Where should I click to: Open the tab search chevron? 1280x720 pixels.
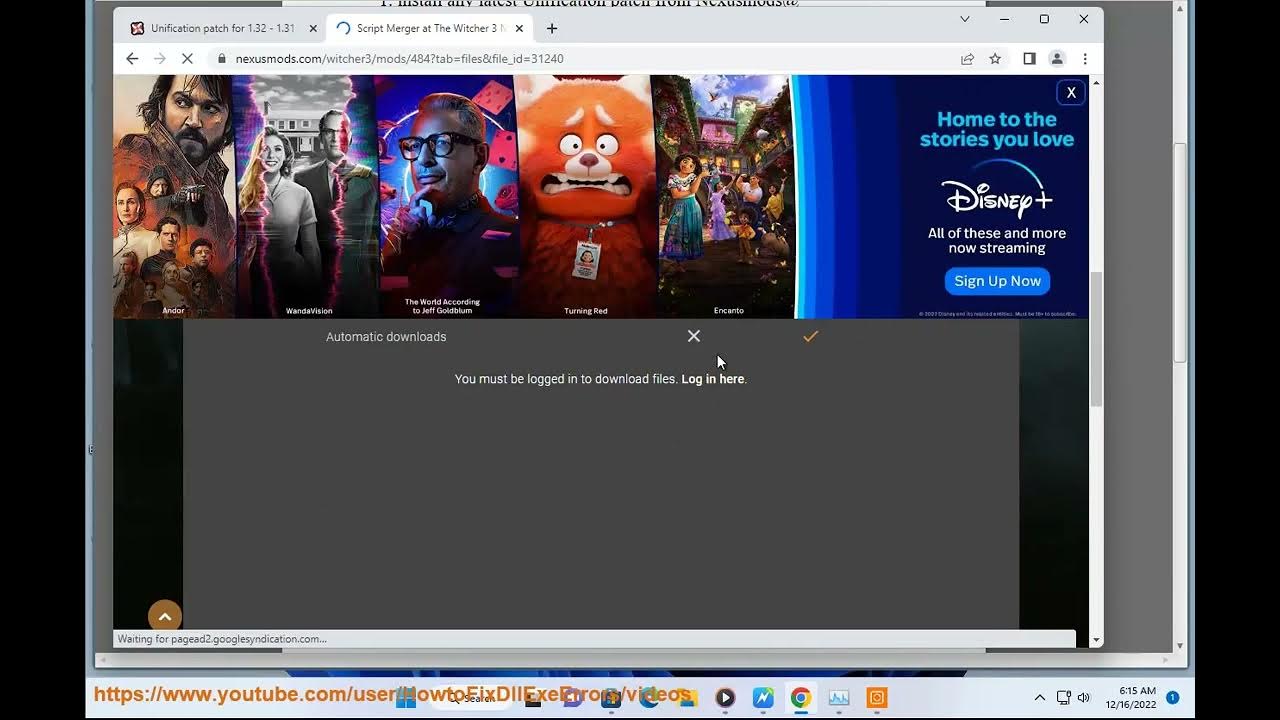pyautogui.click(x=965, y=19)
